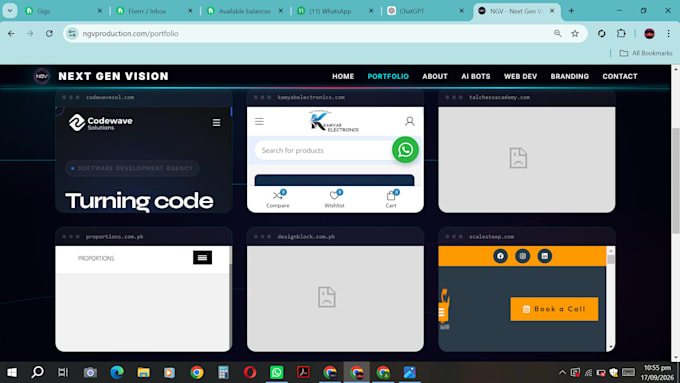Focus the Search for products field

pos(323,150)
